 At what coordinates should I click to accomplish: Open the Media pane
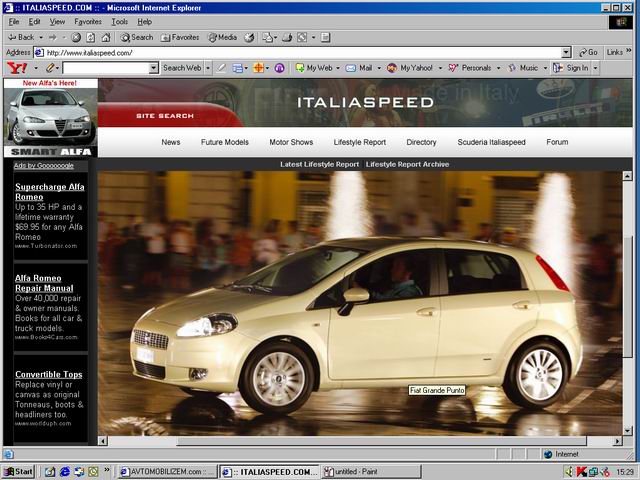point(222,38)
